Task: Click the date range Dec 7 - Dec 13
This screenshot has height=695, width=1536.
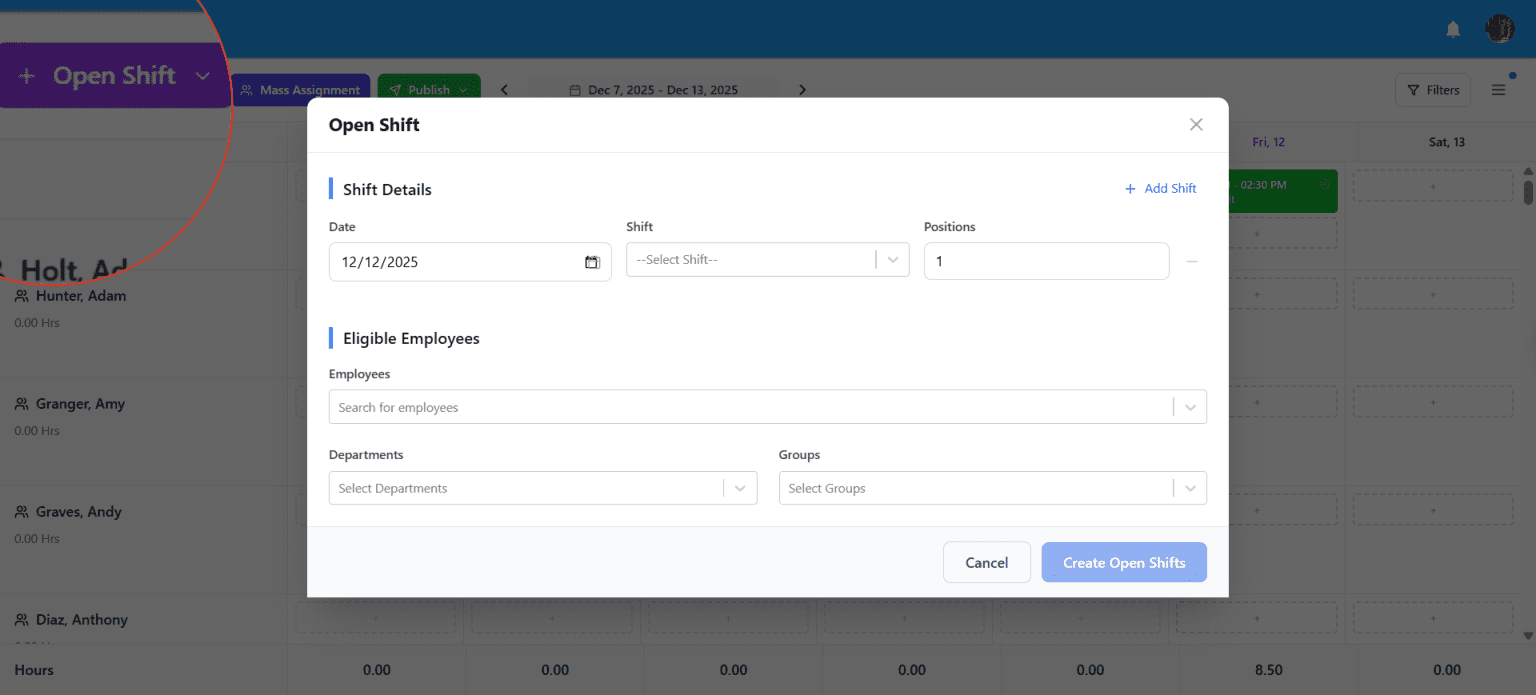Action: coord(654,90)
